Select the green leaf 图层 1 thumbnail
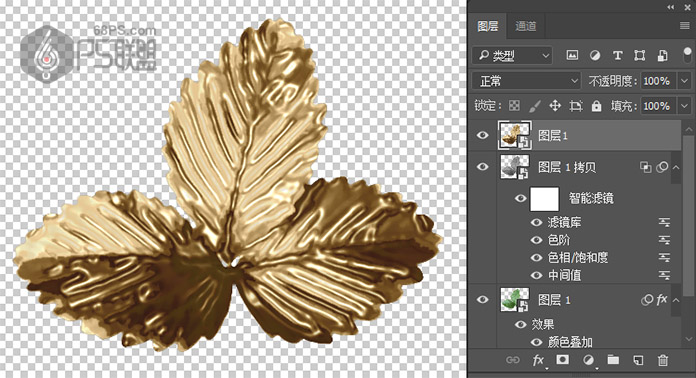Viewport: 696px width, 378px height. point(515,299)
